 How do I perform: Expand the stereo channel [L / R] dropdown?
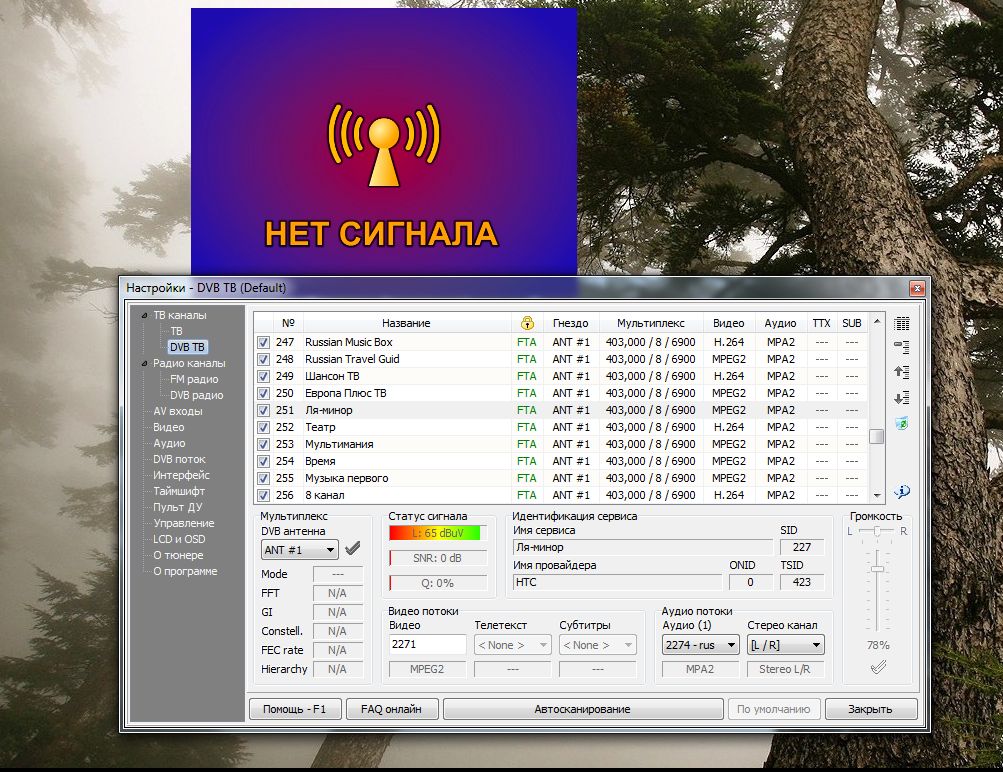tap(785, 645)
